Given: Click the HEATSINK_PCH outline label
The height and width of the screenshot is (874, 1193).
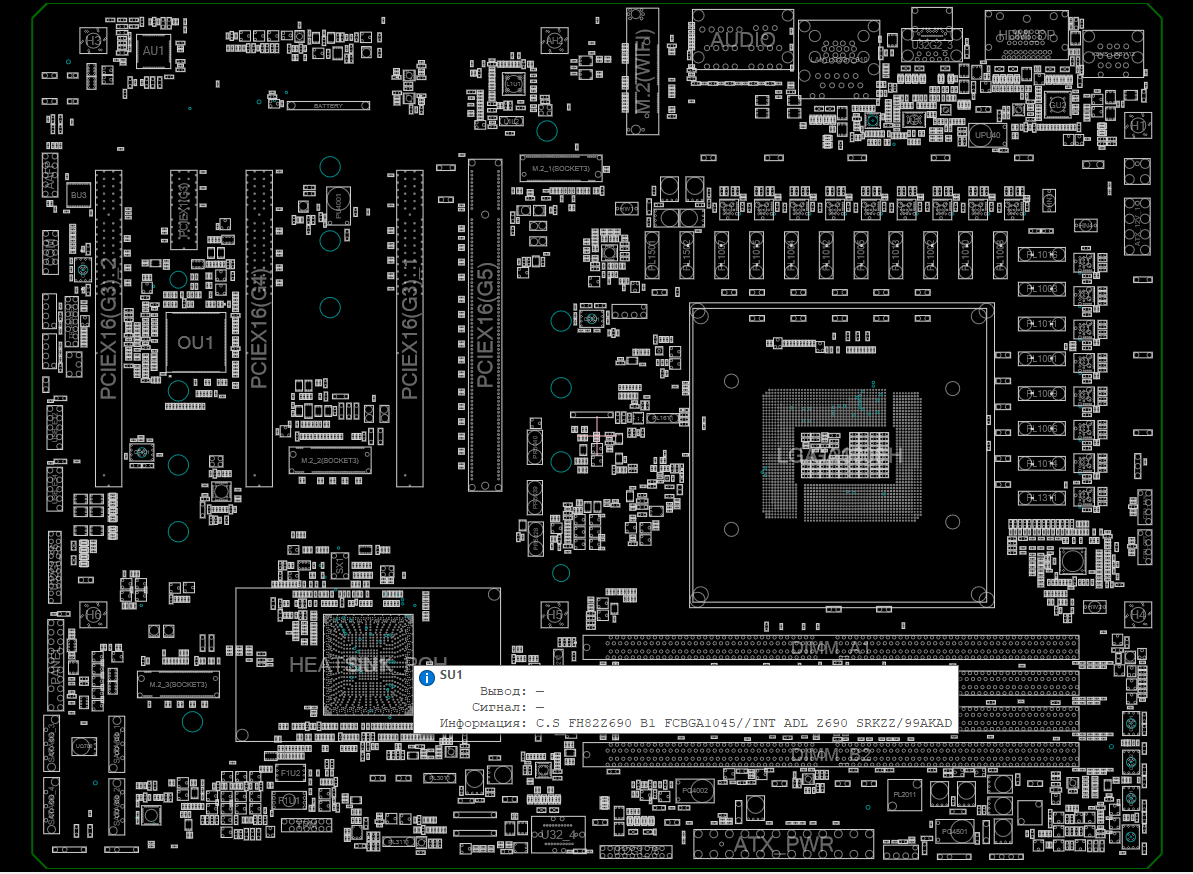Looking at the screenshot, I should pyautogui.click(x=368, y=665).
